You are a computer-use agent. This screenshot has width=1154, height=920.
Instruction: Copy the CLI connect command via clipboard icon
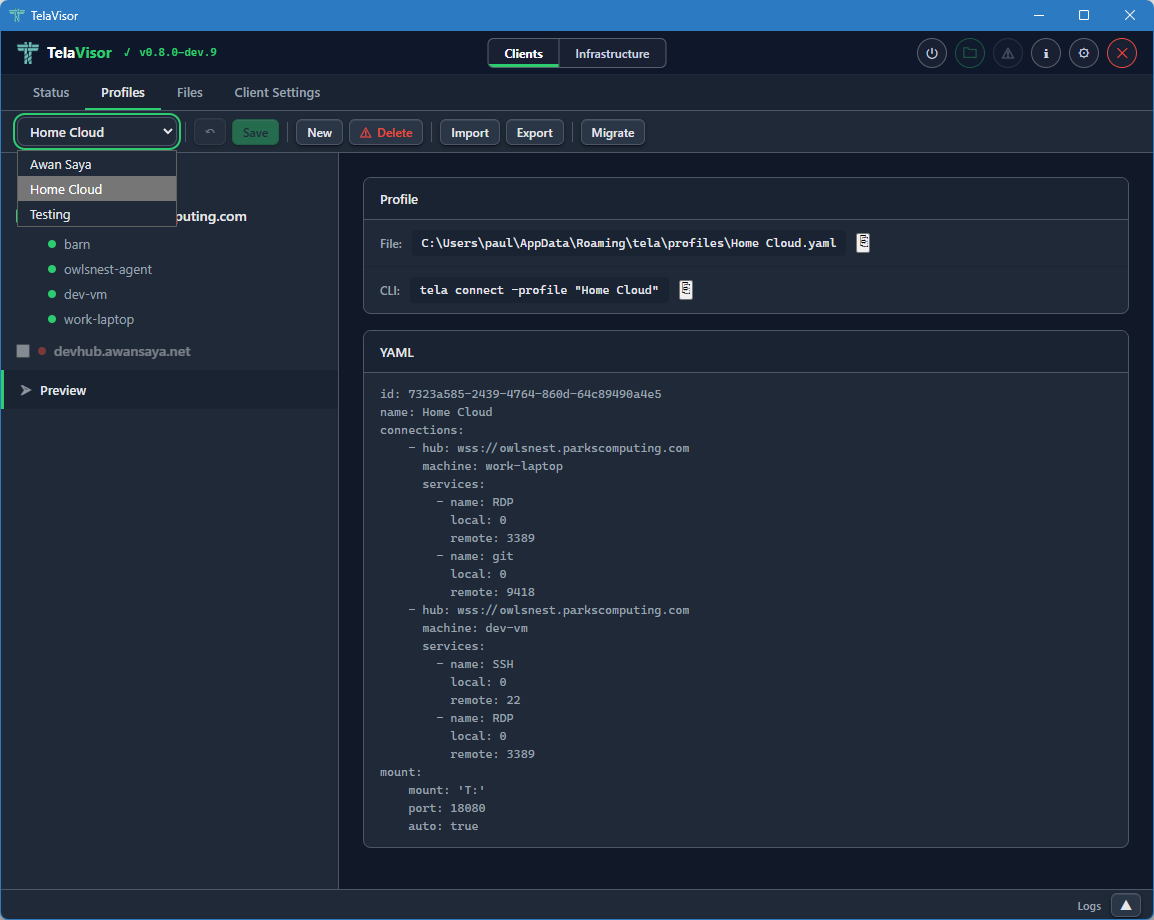click(x=685, y=290)
